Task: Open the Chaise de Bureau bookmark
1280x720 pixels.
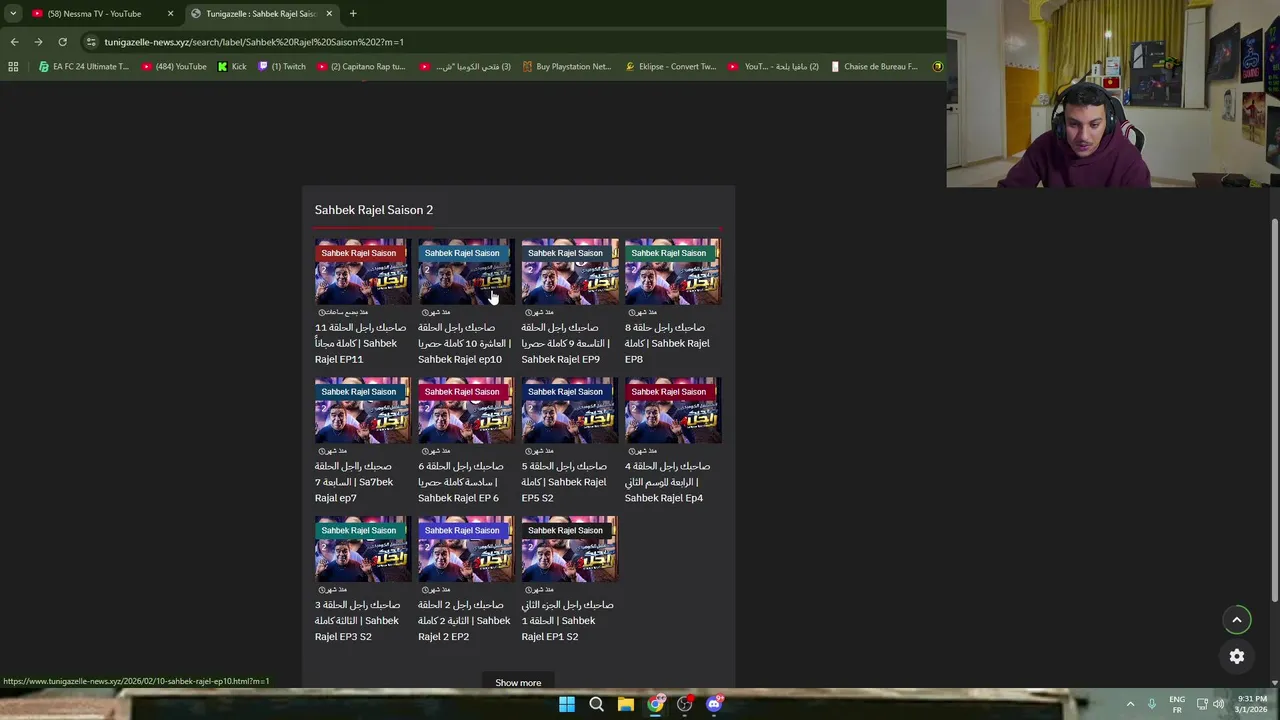Action: click(874, 67)
